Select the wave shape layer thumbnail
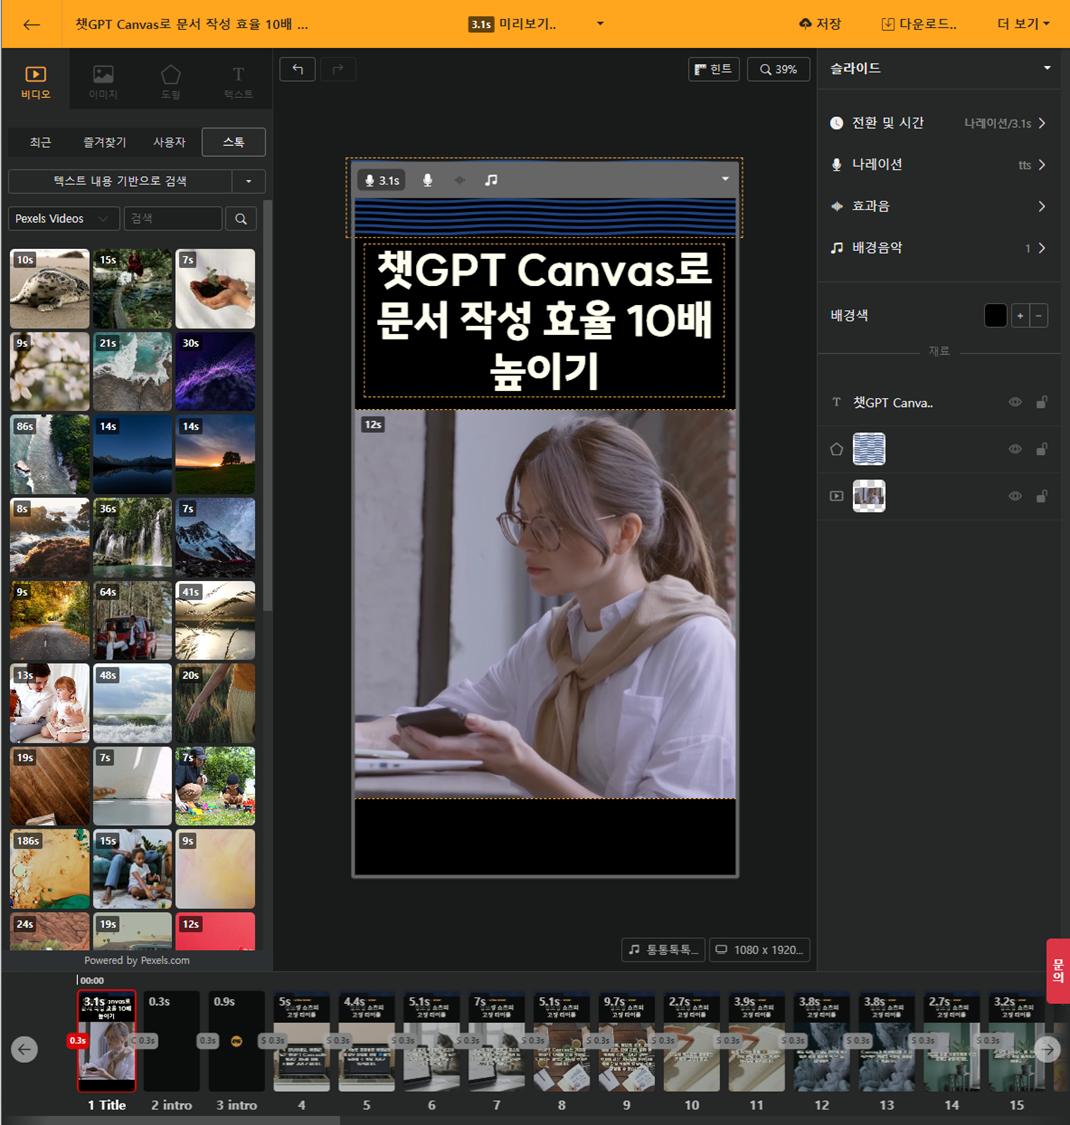Viewport: 1070px width, 1125px height. [x=868, y=449]
